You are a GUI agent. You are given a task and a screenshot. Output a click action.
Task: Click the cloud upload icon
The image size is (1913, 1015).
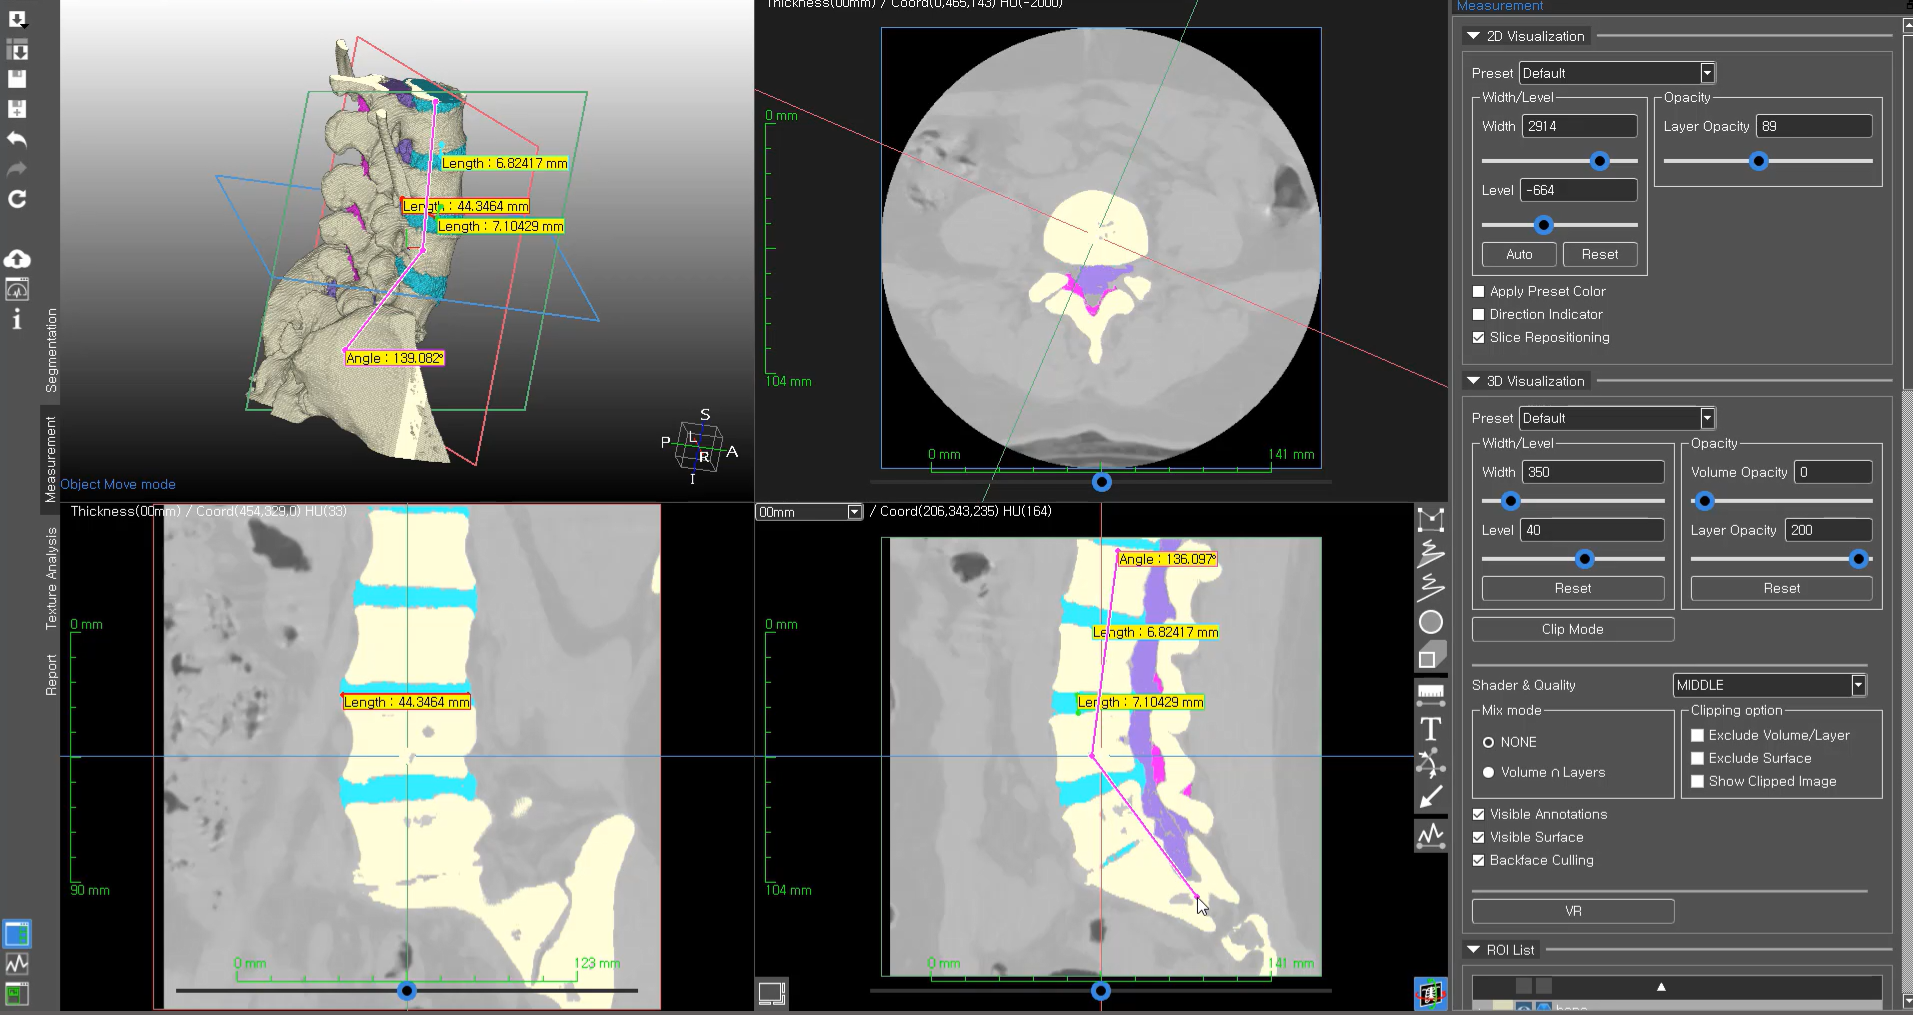17,259
